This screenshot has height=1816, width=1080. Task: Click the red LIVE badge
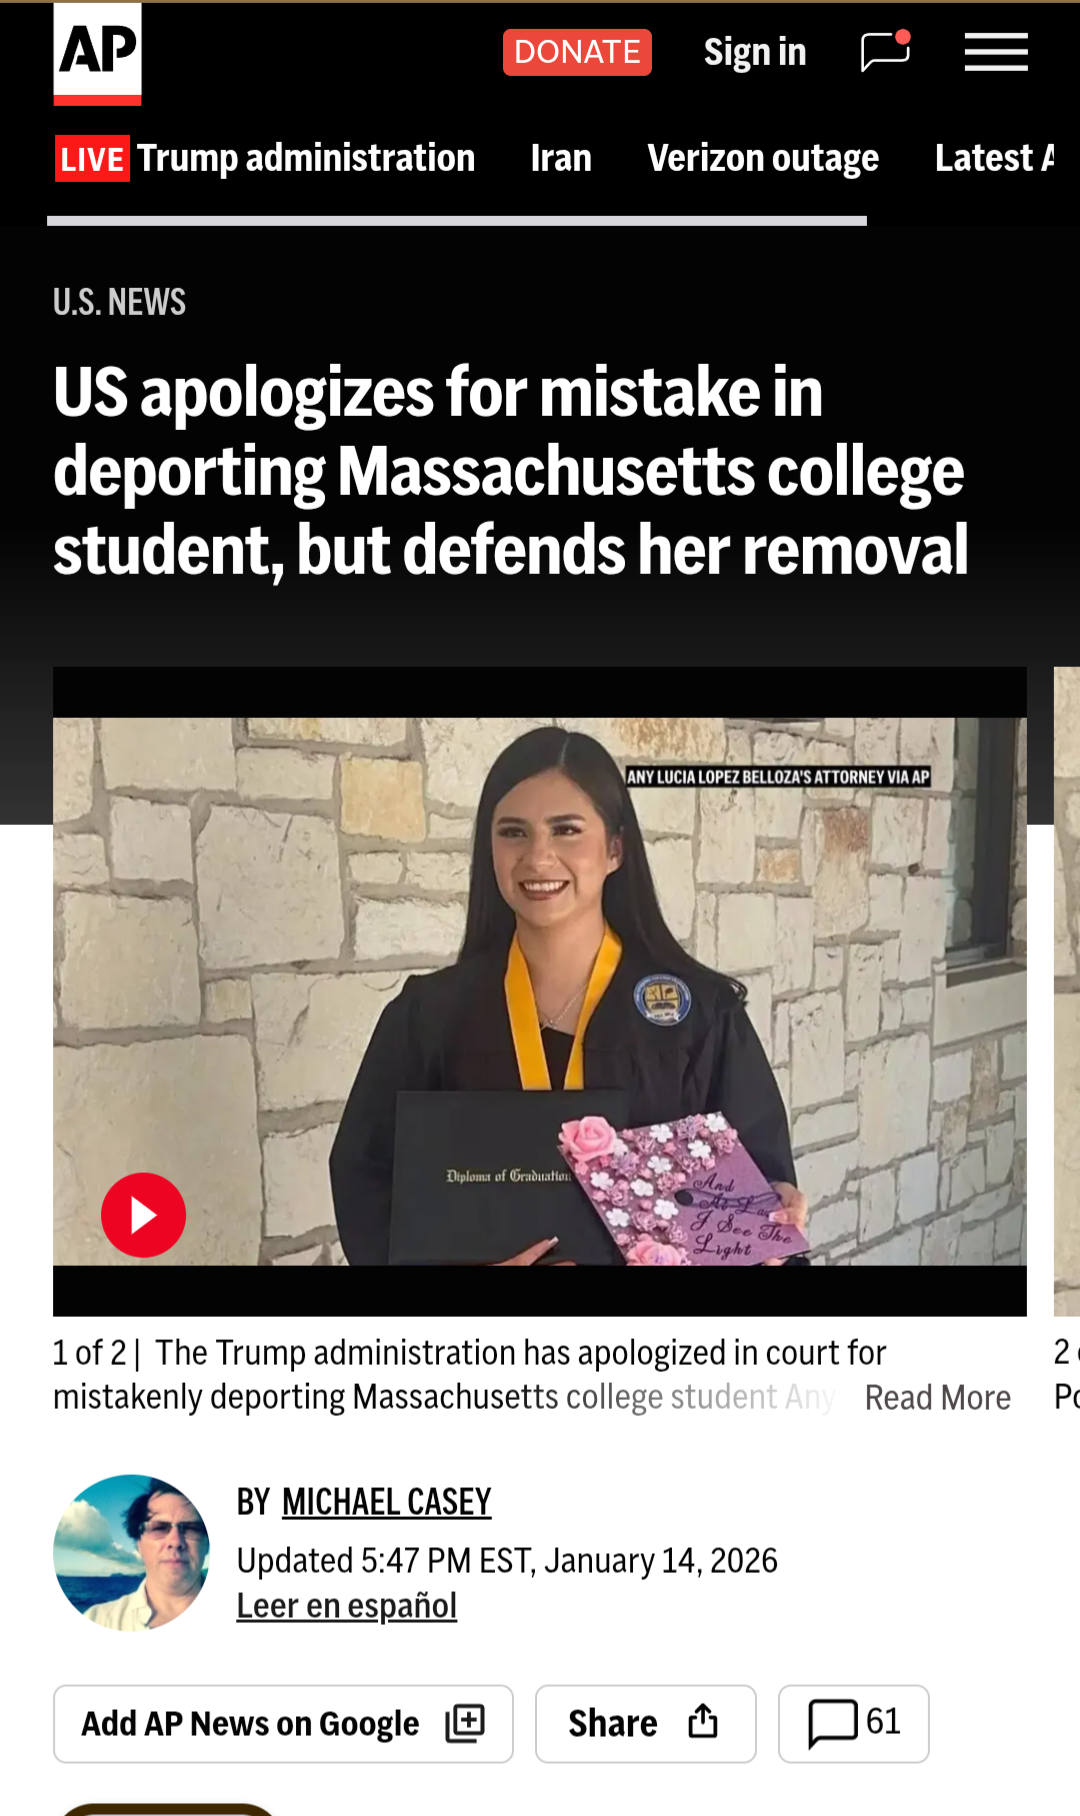92,159
